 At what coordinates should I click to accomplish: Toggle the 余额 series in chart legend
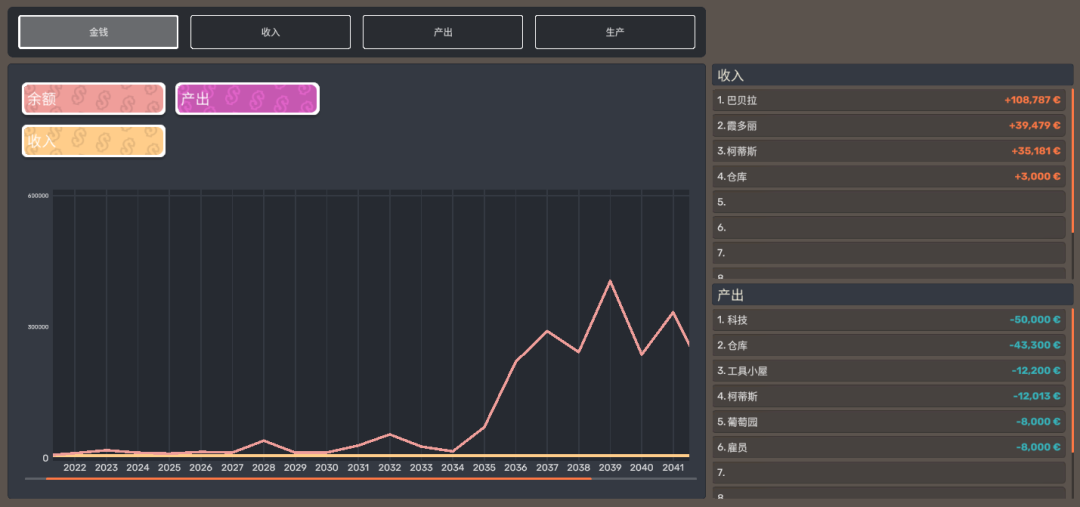click(x=94, y=99)
